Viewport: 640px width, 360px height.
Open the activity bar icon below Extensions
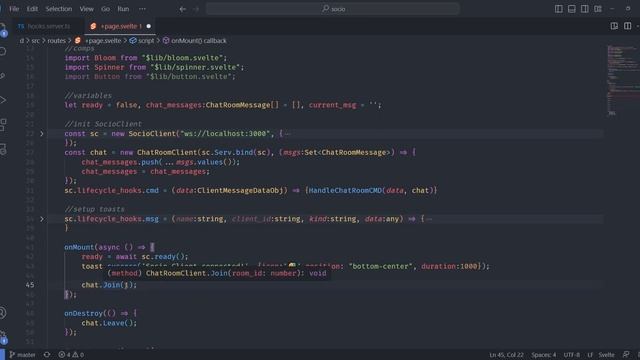tap(3, 149)
